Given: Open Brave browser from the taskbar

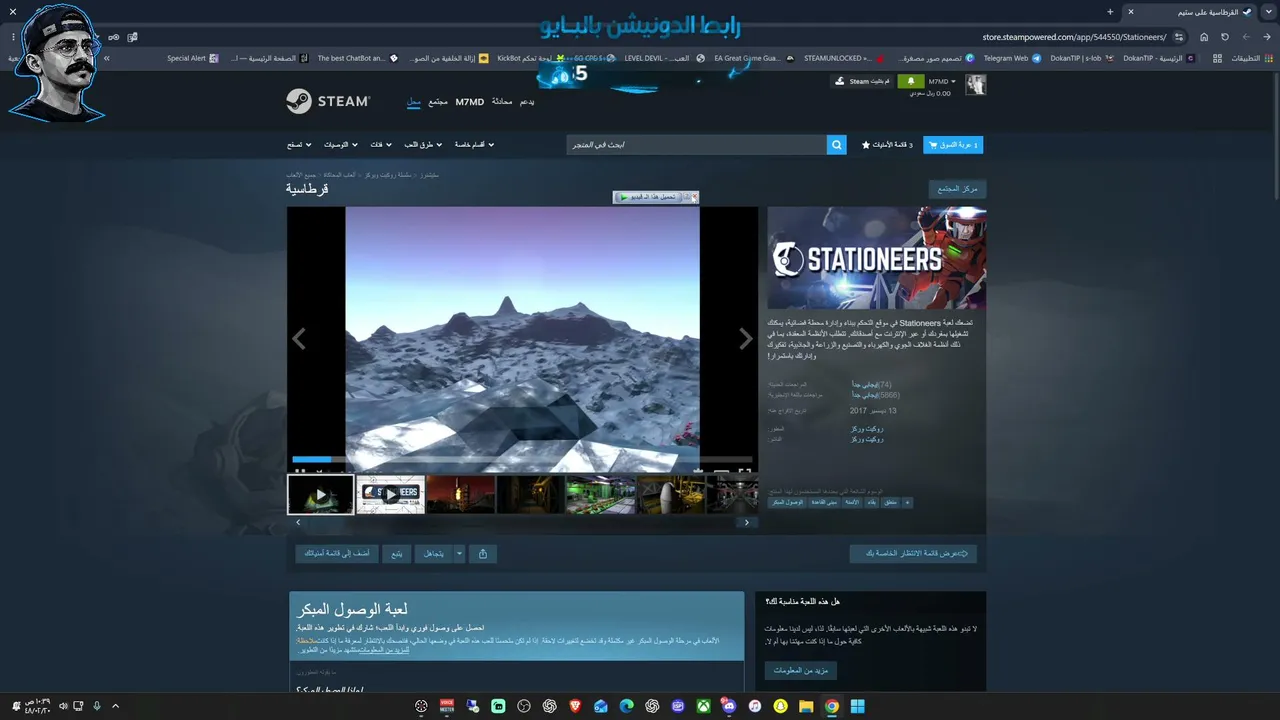Looking at the screenshot, I should click(575, 706).
